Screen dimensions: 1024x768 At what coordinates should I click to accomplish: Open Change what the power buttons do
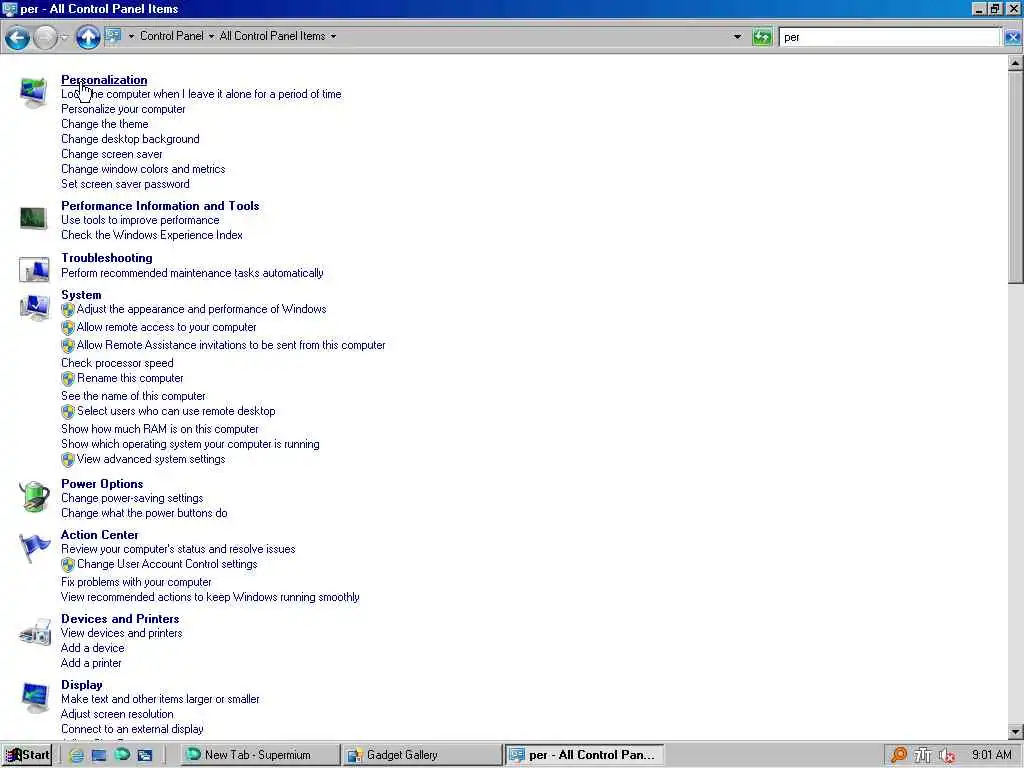pos(144,513)
